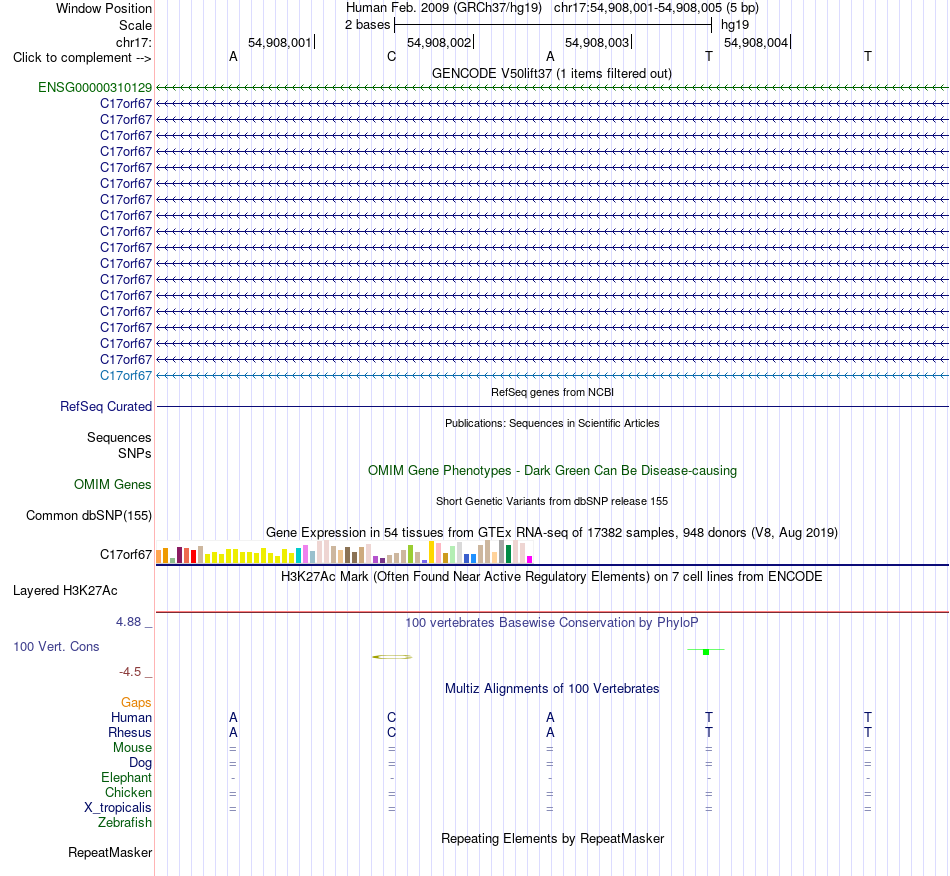Click the chr17:54,908,001-54,908,005 position text

[x=656, y=8]
